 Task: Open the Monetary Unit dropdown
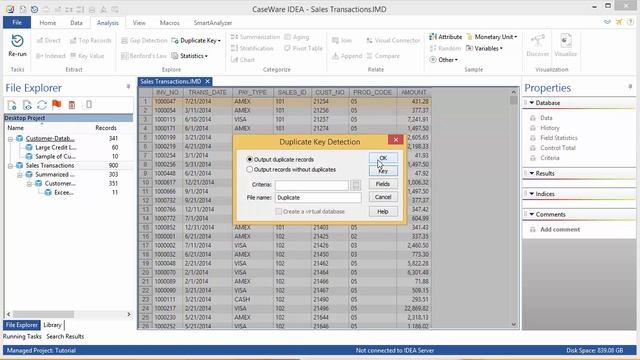point(492,37)
